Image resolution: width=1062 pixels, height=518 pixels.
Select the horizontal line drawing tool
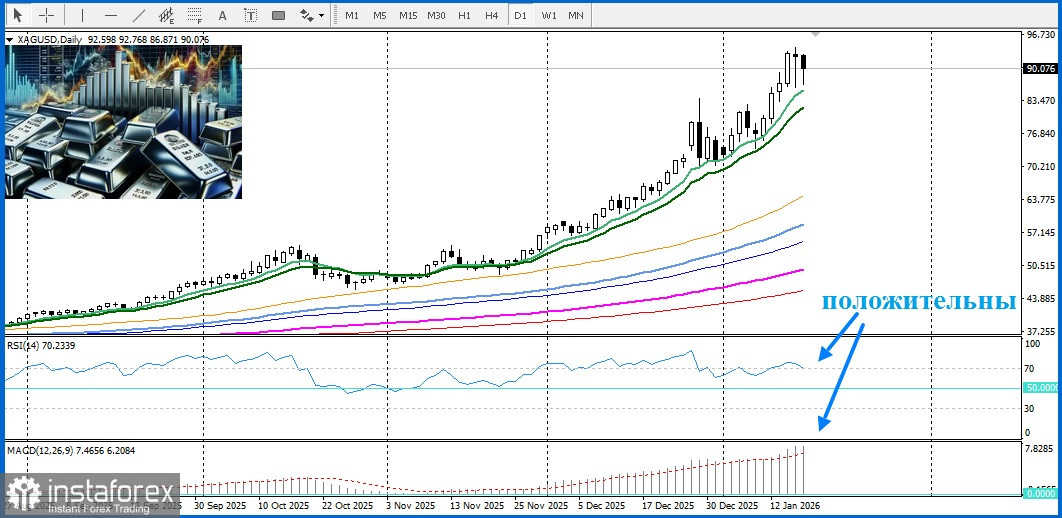pyautogui.click(x=110, y=16)
